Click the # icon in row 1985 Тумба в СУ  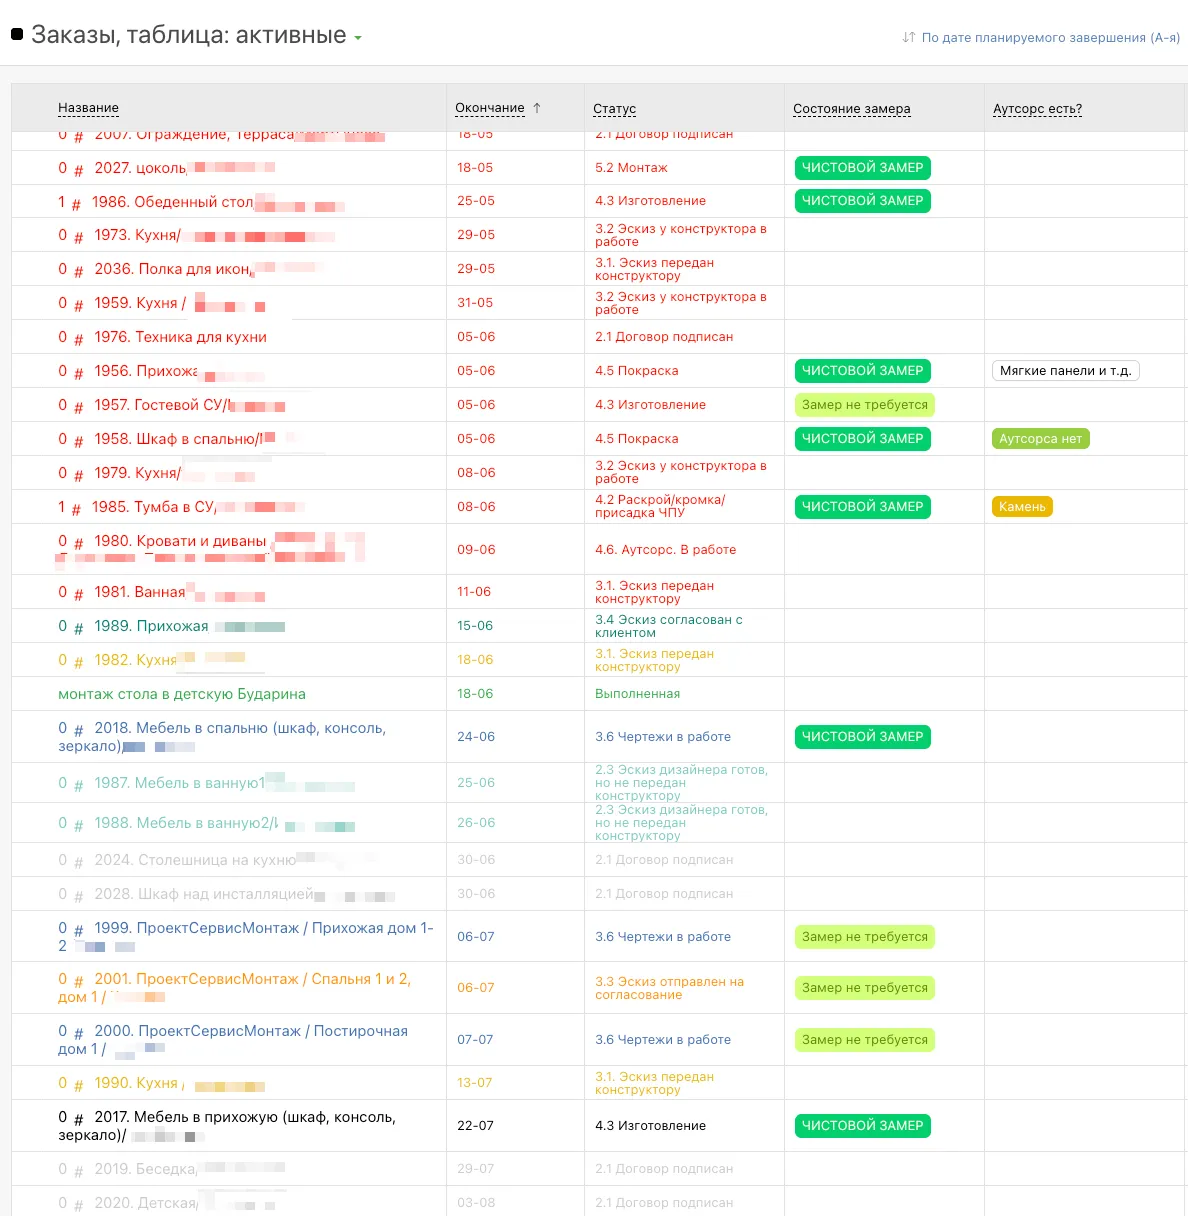point(76,509)
